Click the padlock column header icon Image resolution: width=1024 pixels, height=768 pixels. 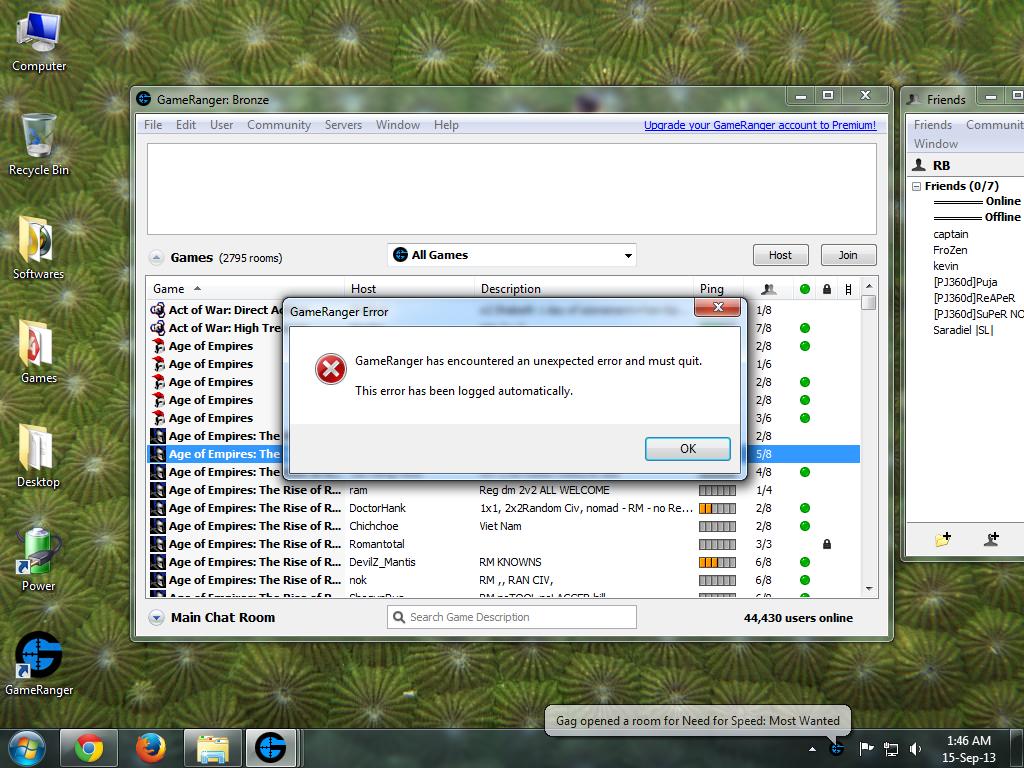[x=827, y=289]
